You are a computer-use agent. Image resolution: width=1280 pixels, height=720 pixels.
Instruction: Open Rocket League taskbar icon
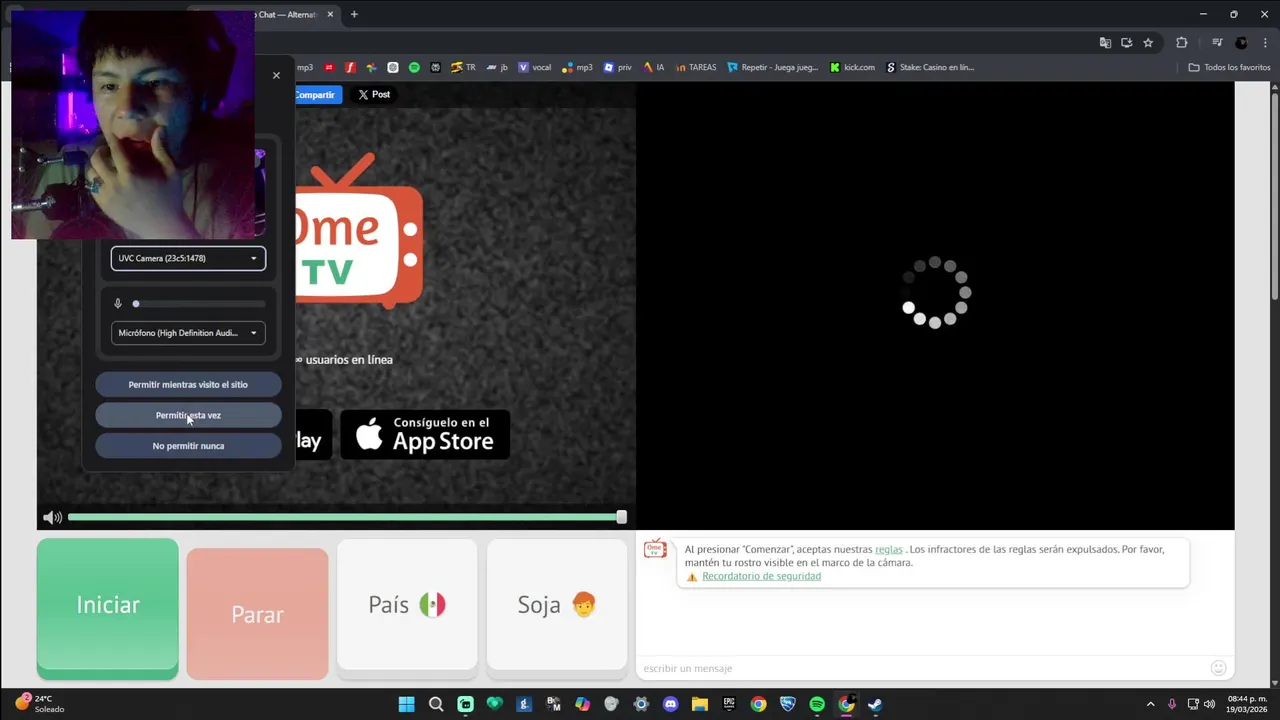pos(787,704)
